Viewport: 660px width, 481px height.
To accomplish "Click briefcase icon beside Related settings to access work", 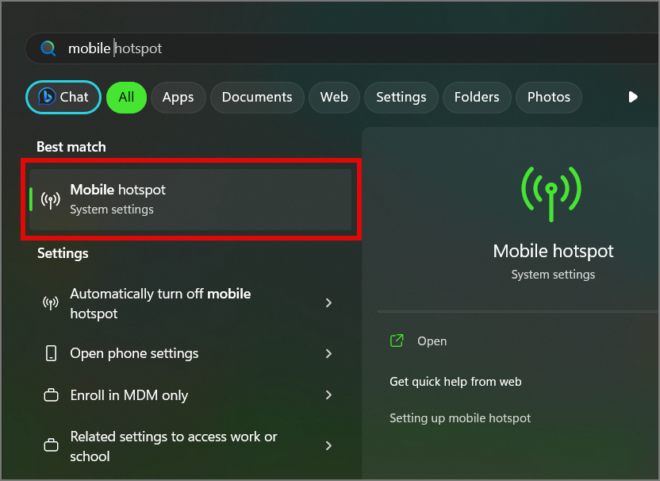I will (x=51, y=446).
